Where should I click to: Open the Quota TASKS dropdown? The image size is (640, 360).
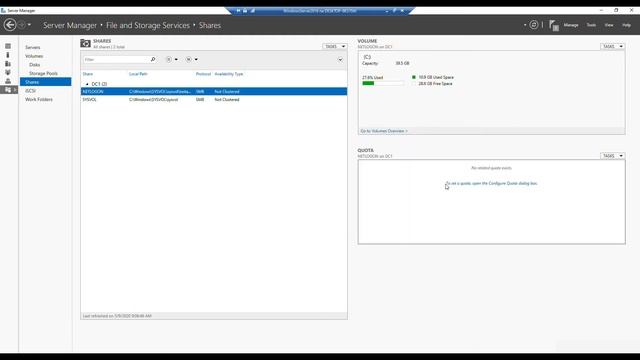(x=612, y=156)
